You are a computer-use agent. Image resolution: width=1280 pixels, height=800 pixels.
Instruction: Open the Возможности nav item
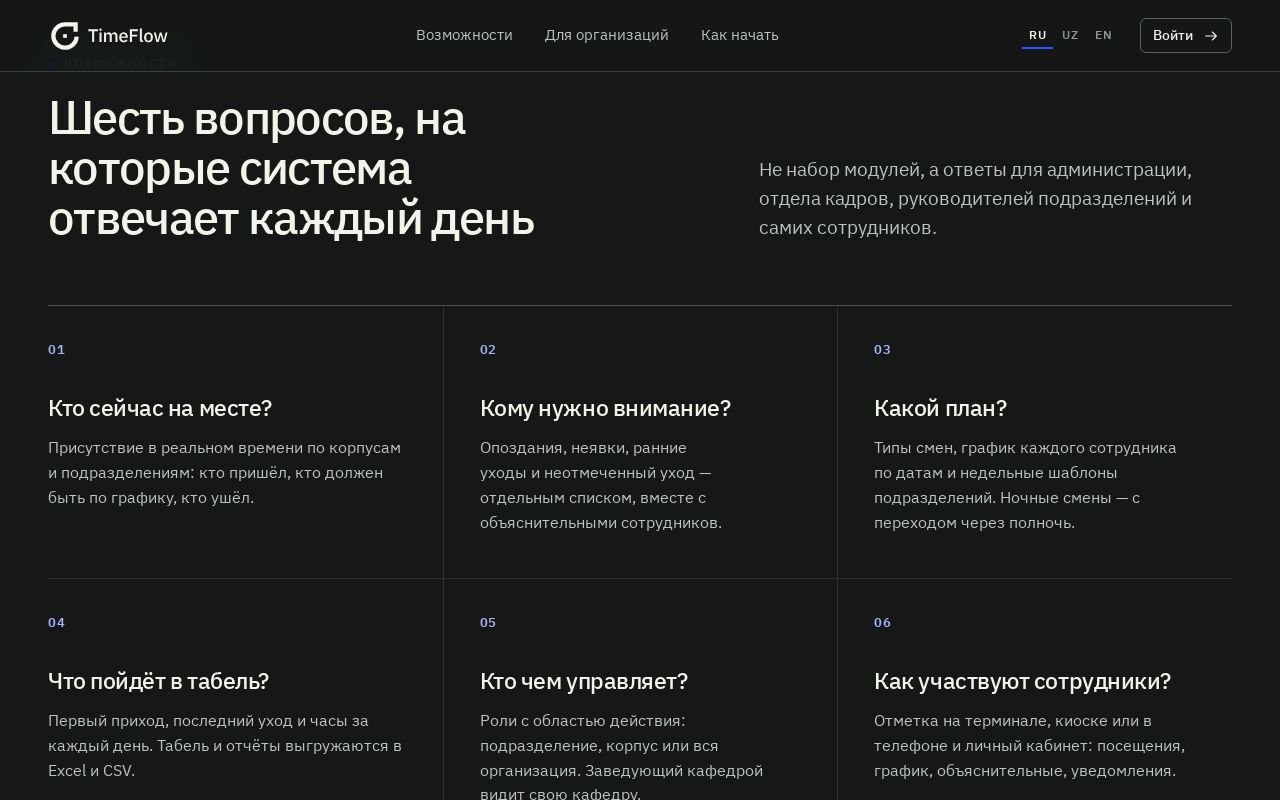click(x=464, y=35)
